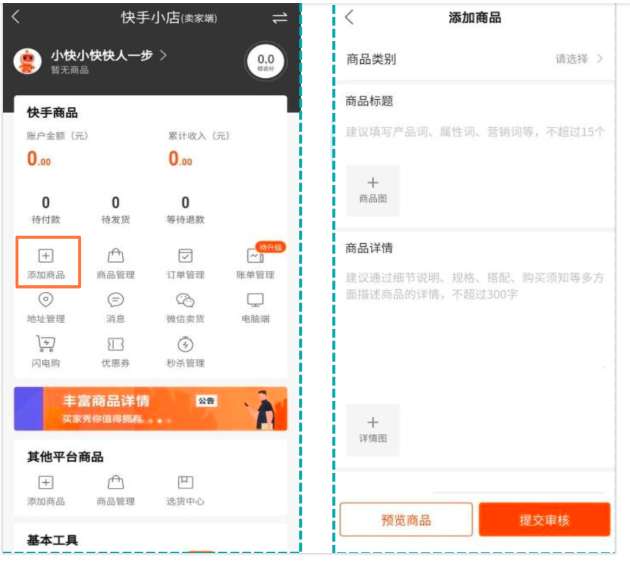View 待付款 pending payment count
This screenshot has height=562, width=630.
pos(46,210)
